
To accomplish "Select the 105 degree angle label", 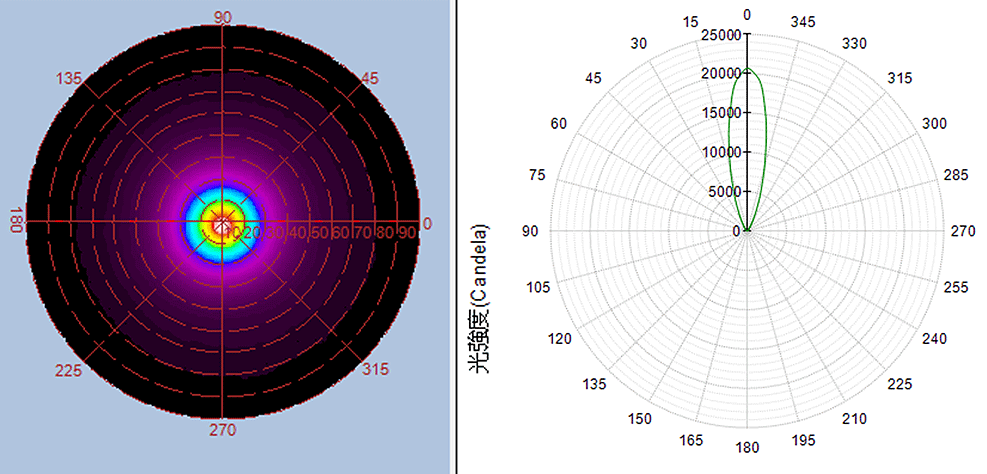I will (x=539, y=287).
